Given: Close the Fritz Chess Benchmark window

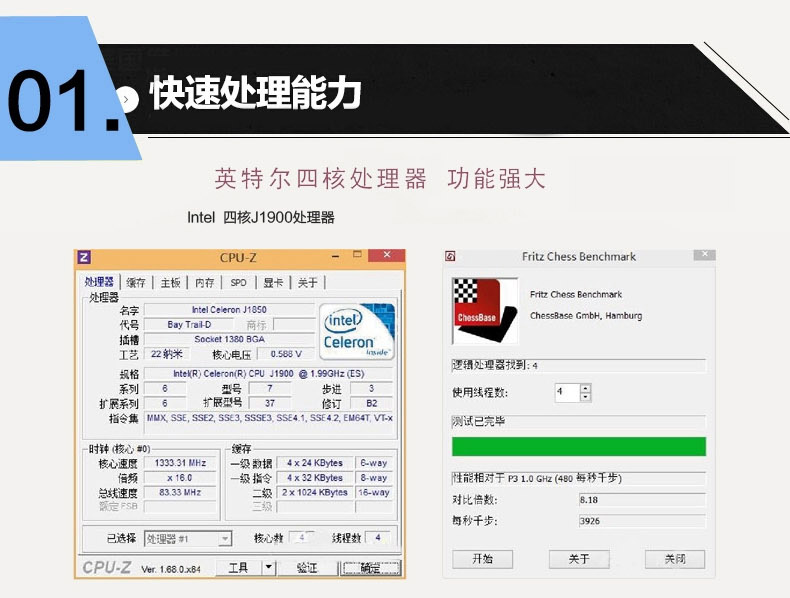Looking at the screenshot, I should [x=704, y=254].
